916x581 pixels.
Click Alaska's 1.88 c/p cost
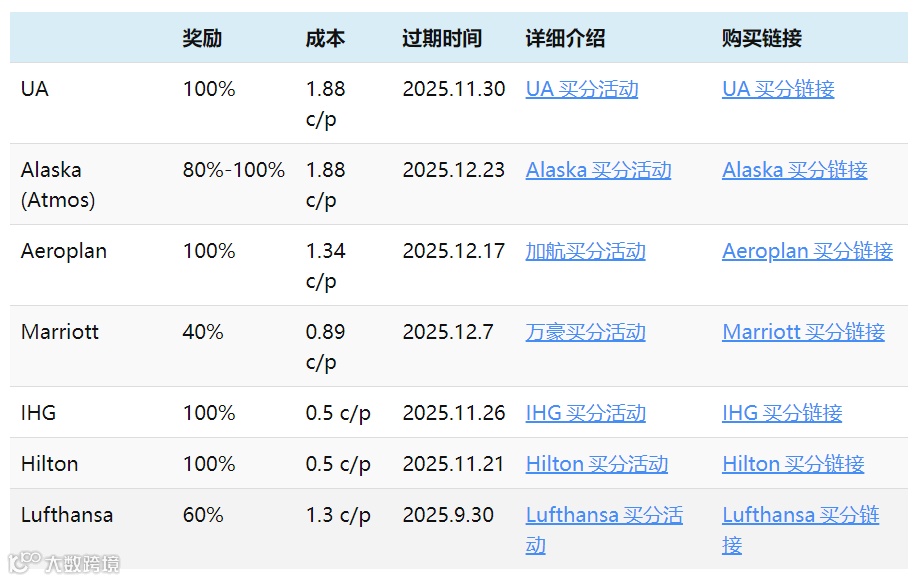325,185
